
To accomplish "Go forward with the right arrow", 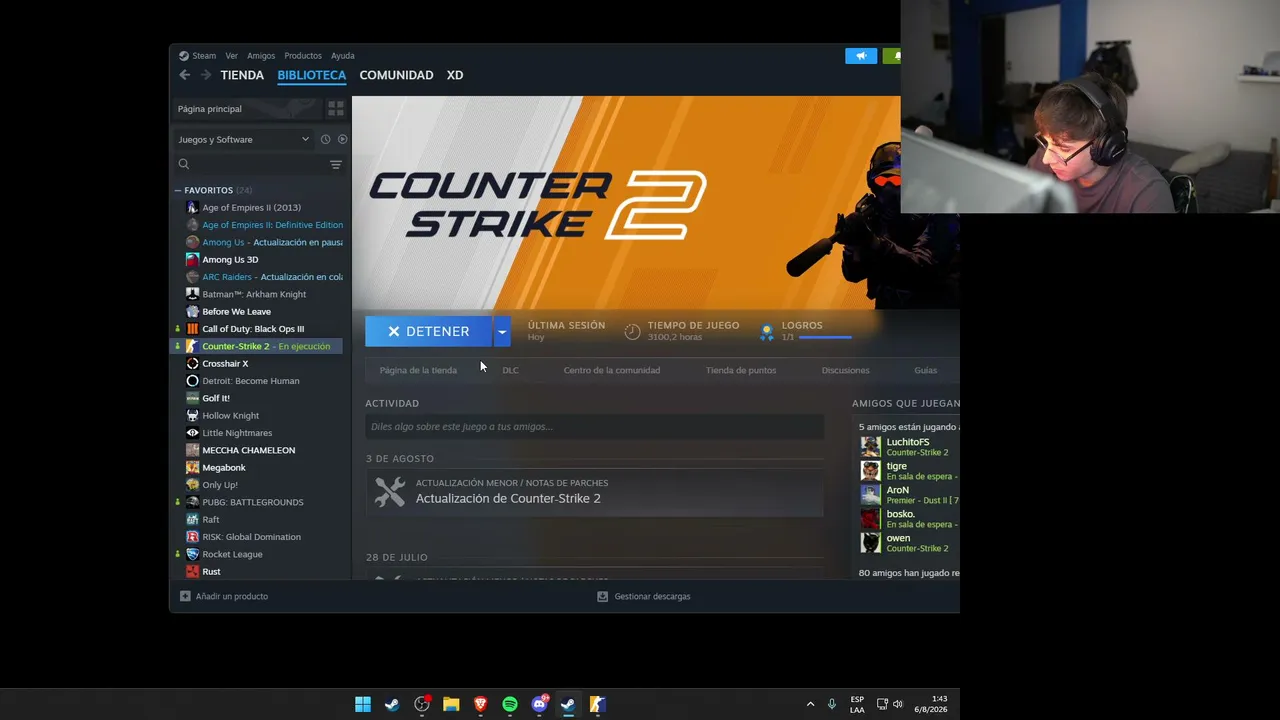I will tap(206, 75).
